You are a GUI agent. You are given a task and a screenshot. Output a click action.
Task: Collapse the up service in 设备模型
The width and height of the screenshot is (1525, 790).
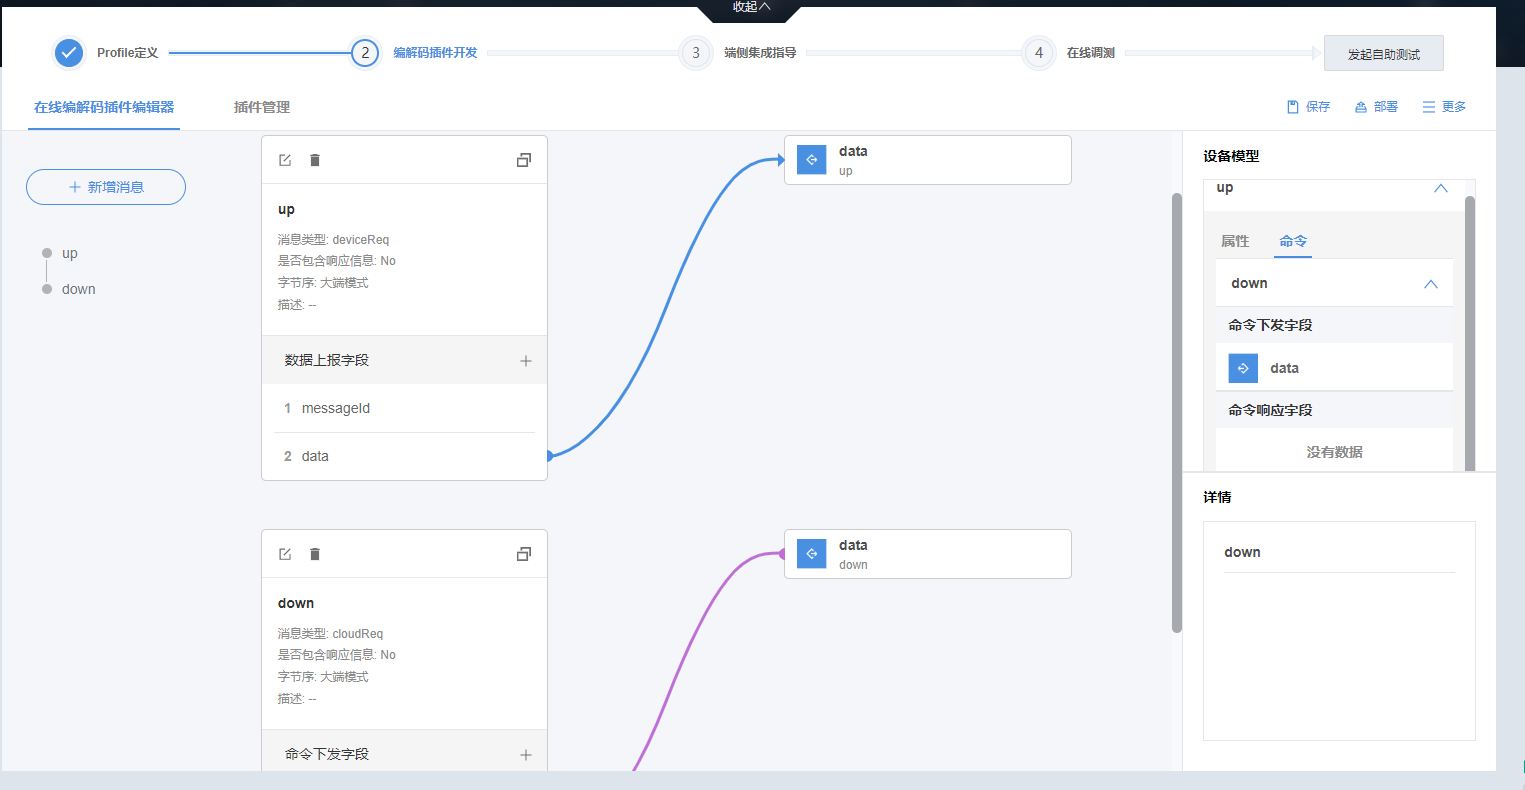click(x=1440, y=188)
